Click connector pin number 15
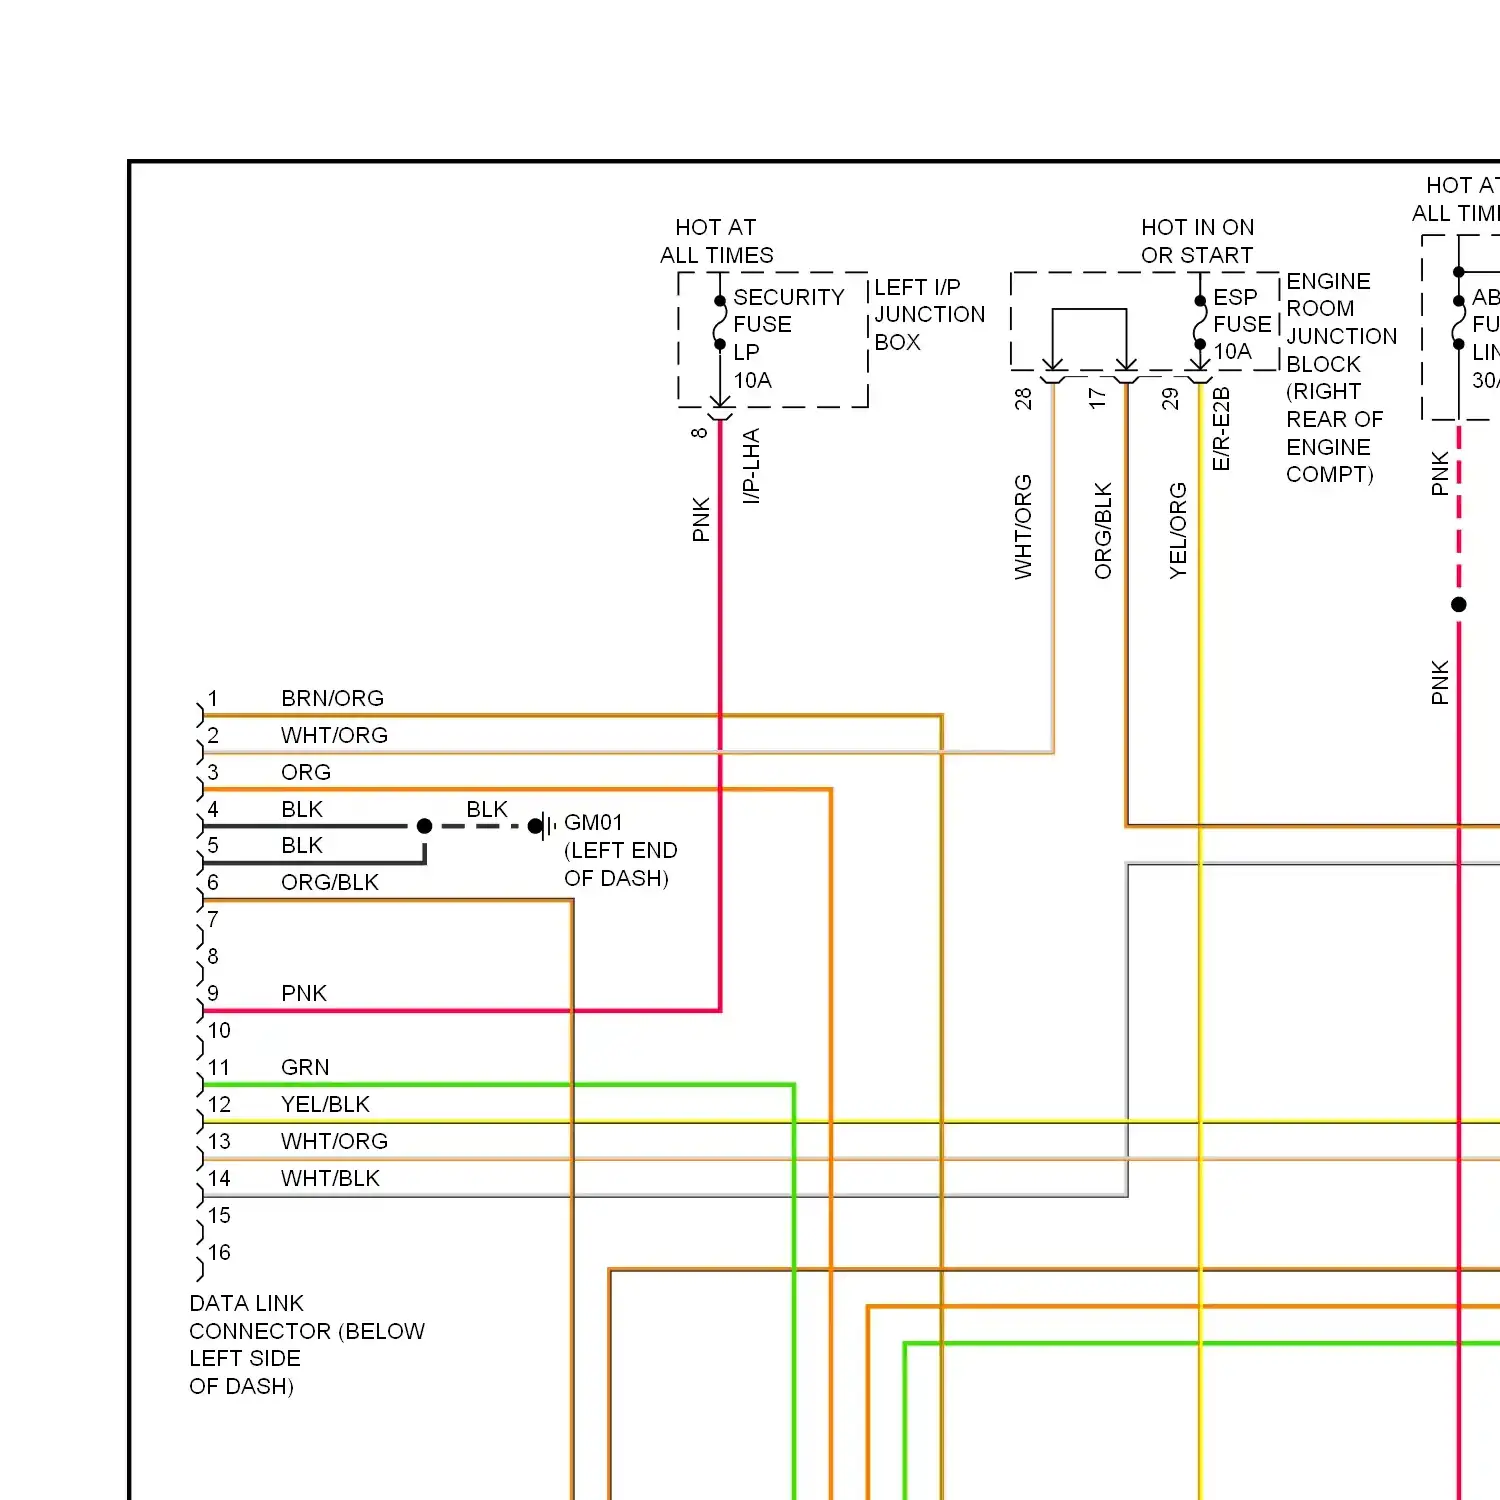Image resolution: width=1500 pixels, height=1500 pixels. (219, 1215)
